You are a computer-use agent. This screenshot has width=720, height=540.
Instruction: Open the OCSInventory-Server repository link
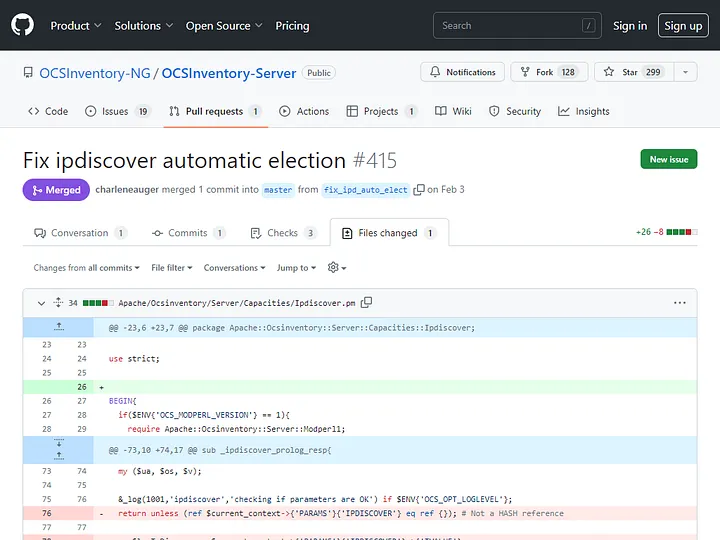click(x=229, y=73)
